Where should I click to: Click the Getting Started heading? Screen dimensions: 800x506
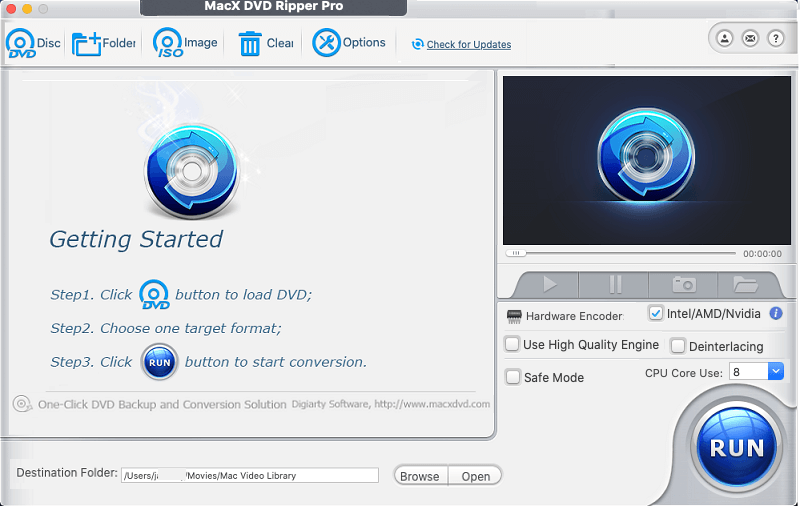(x=136, y=239)
